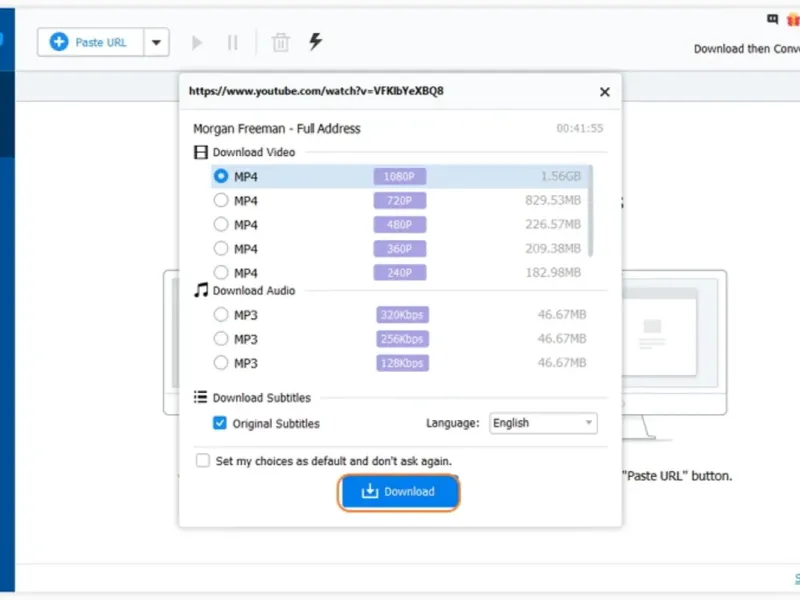The image size is (800, 600).
Task: Uncheck Original Subtitles checkbox
Action: (x=220, y=423)
